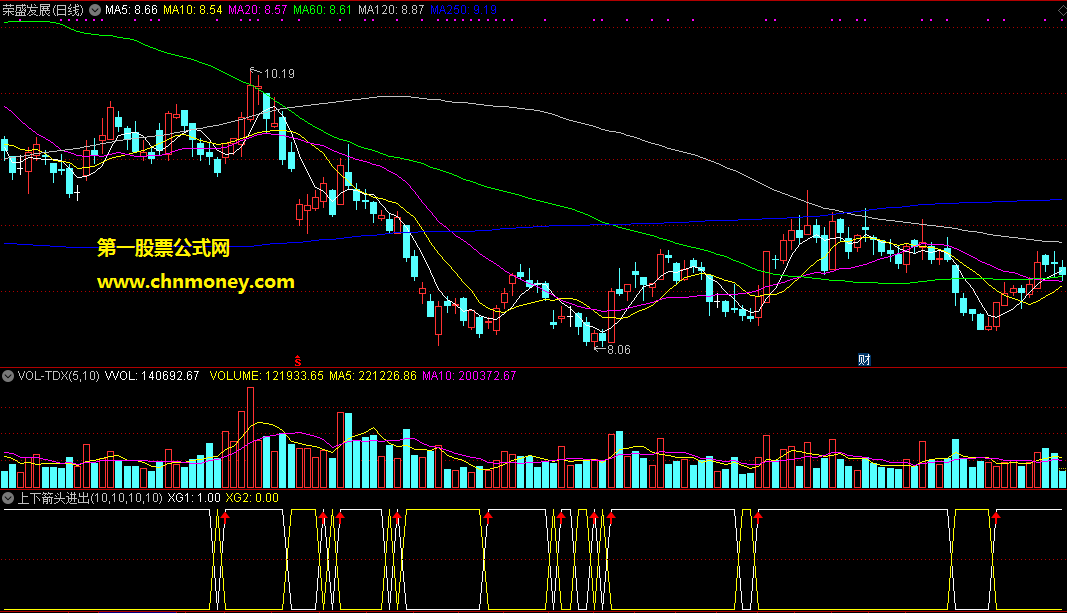Click the 8.06 low price label
Screen dimensions: 1067x613
619,350
